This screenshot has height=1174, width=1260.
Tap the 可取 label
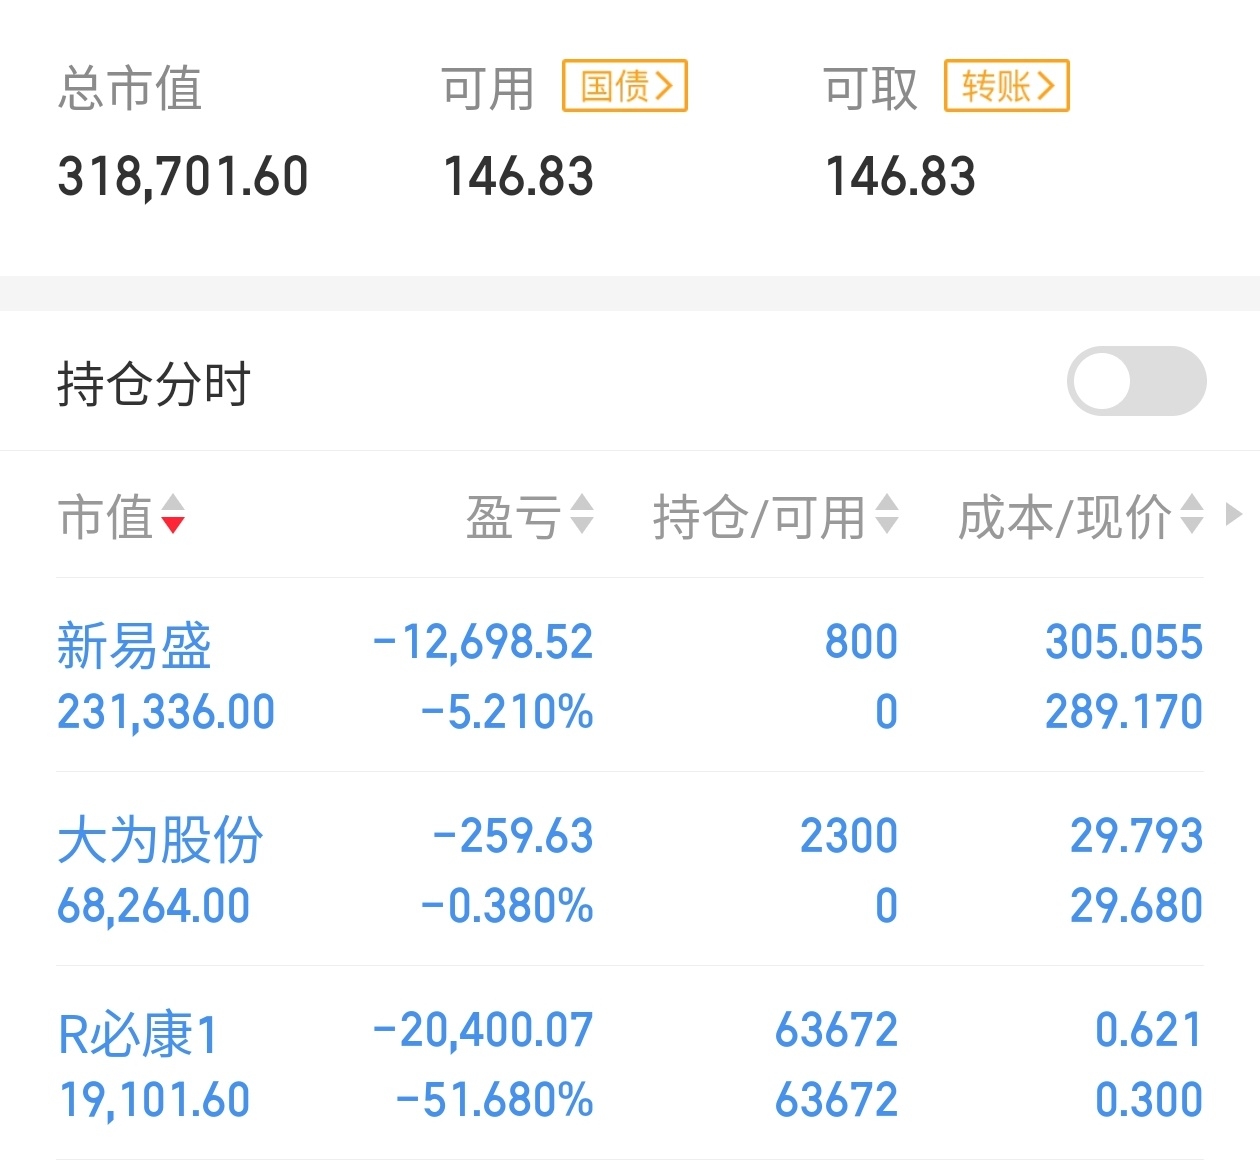coord(870,88)
